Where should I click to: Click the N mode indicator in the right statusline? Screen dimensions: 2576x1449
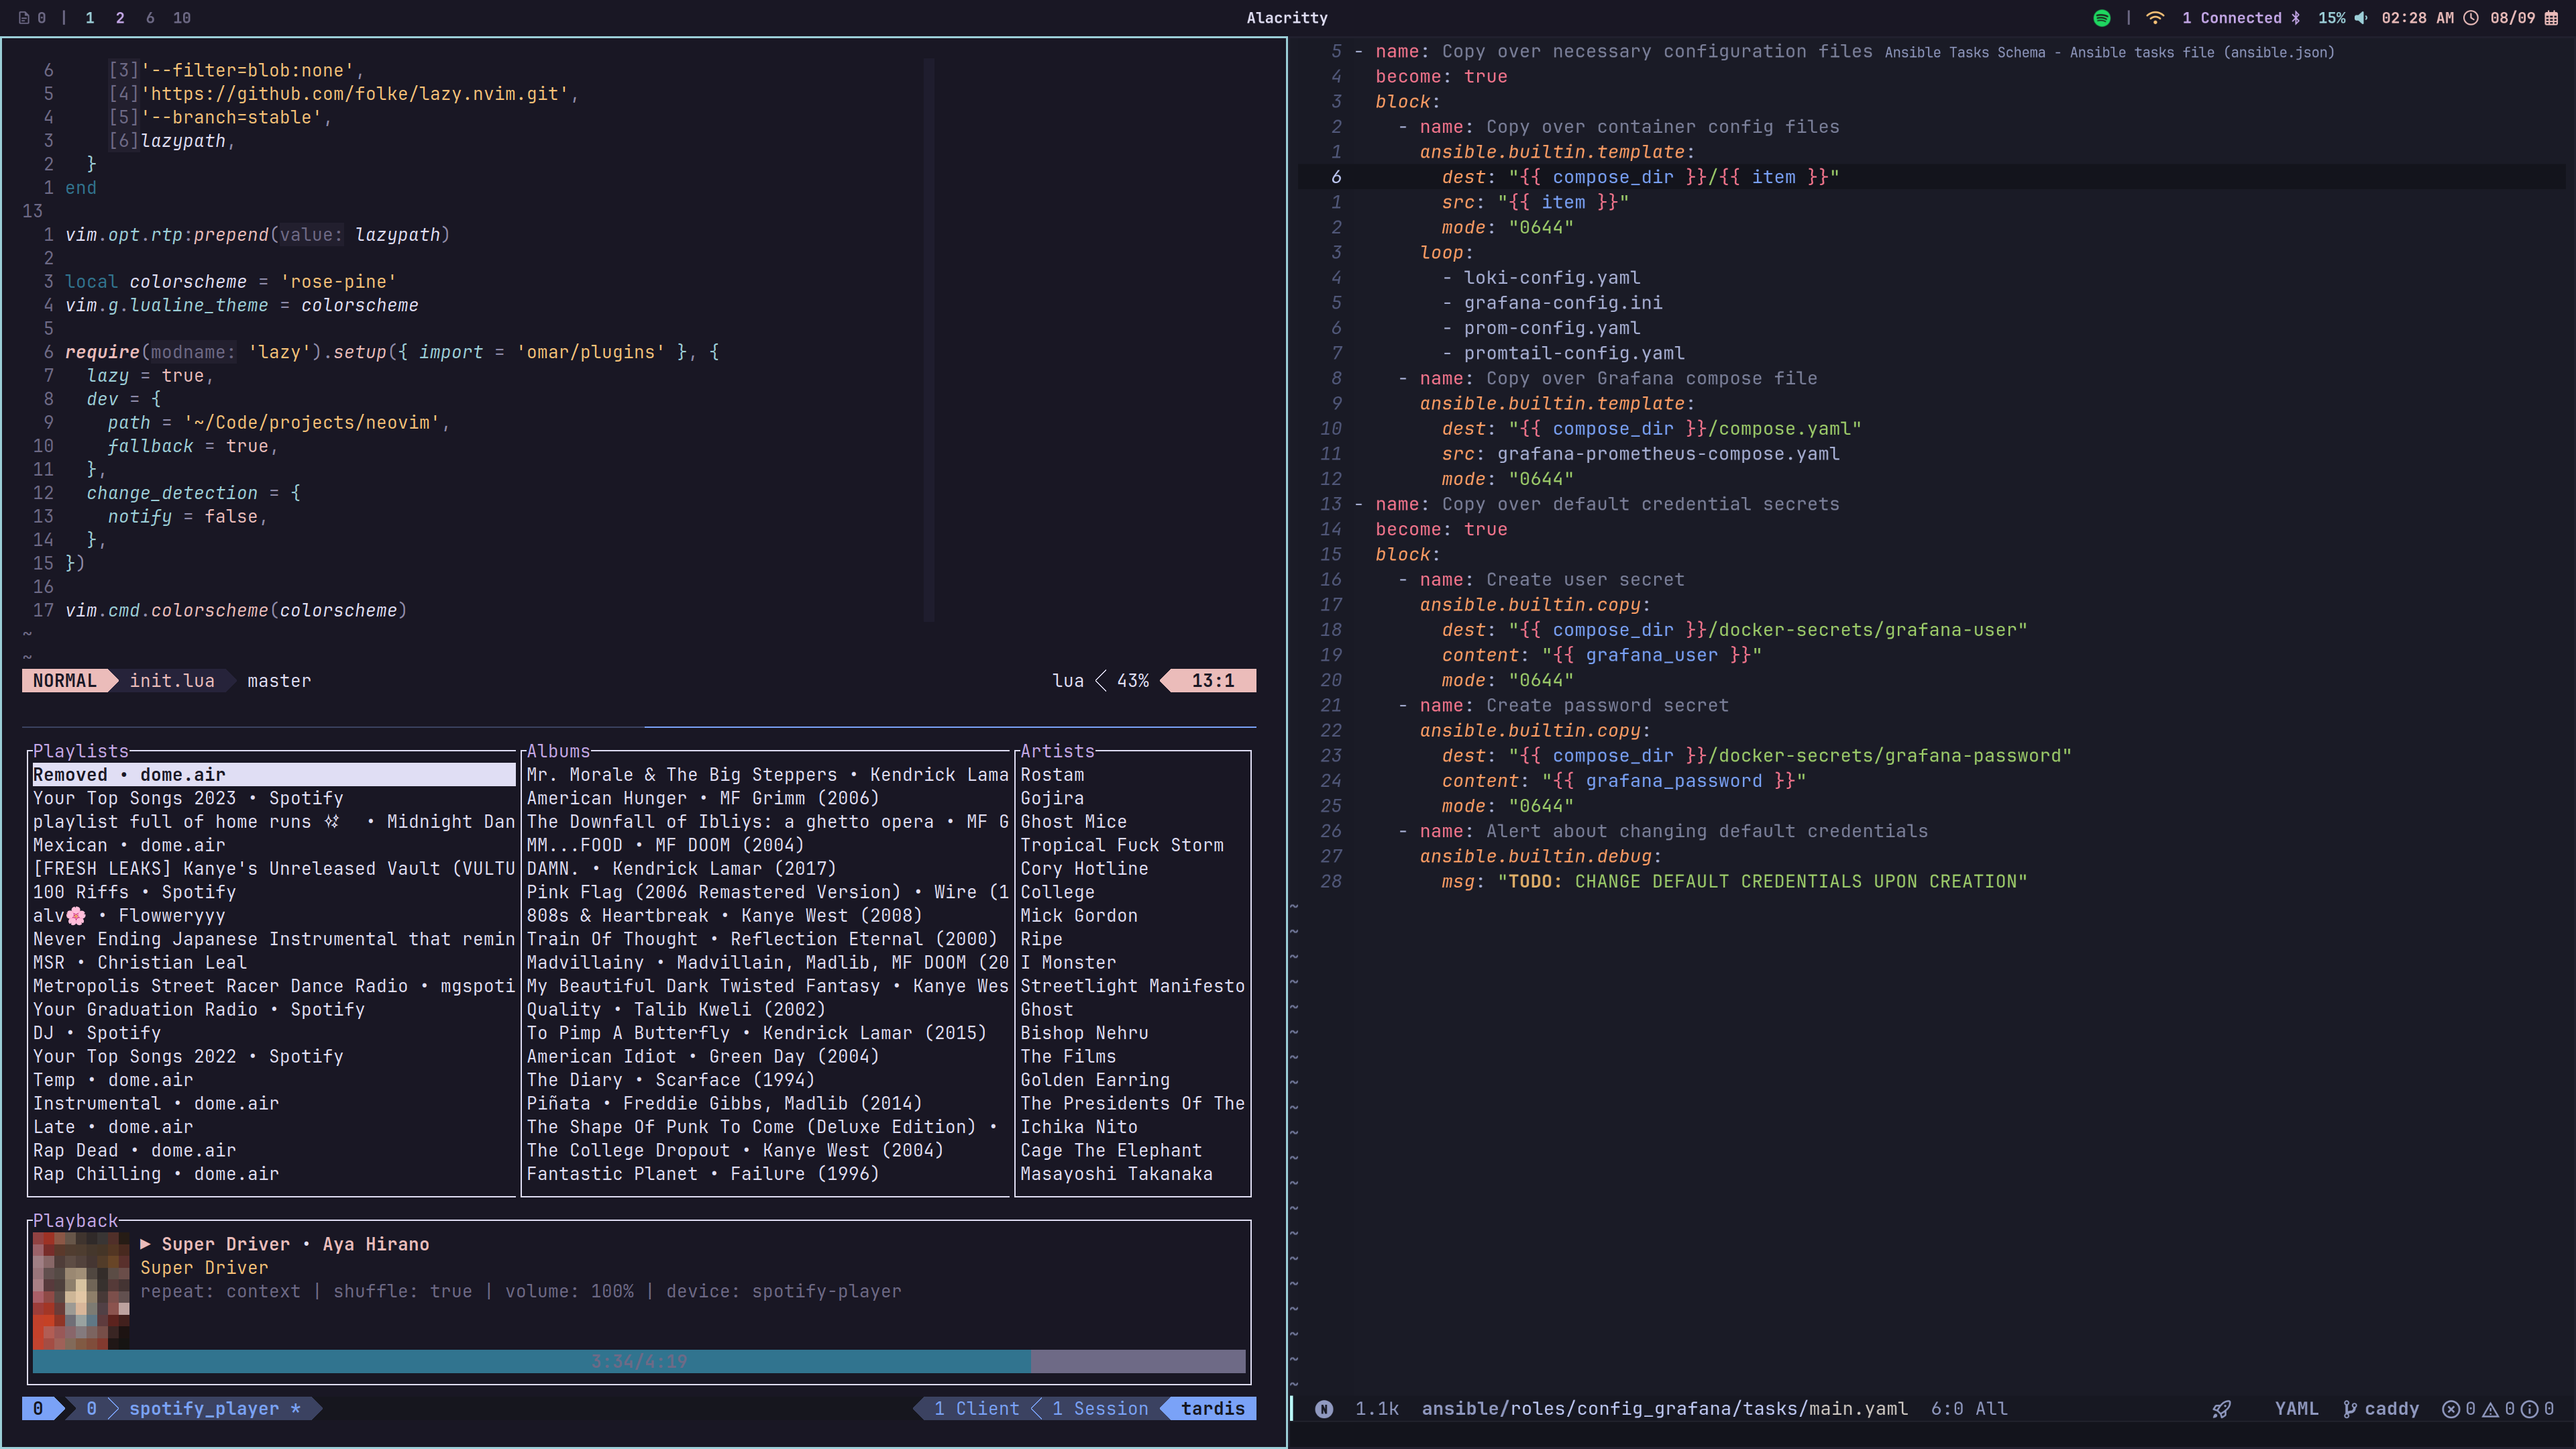(x=1324, y=1409)
